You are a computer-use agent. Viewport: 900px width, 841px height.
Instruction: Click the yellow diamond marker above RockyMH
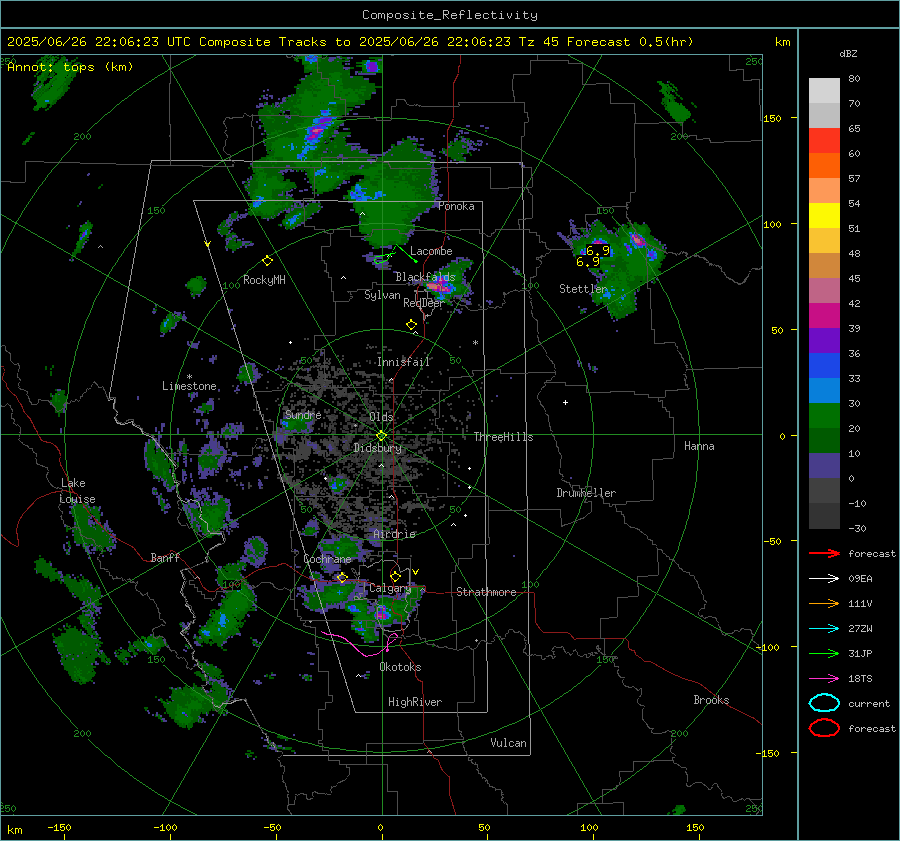267,261
